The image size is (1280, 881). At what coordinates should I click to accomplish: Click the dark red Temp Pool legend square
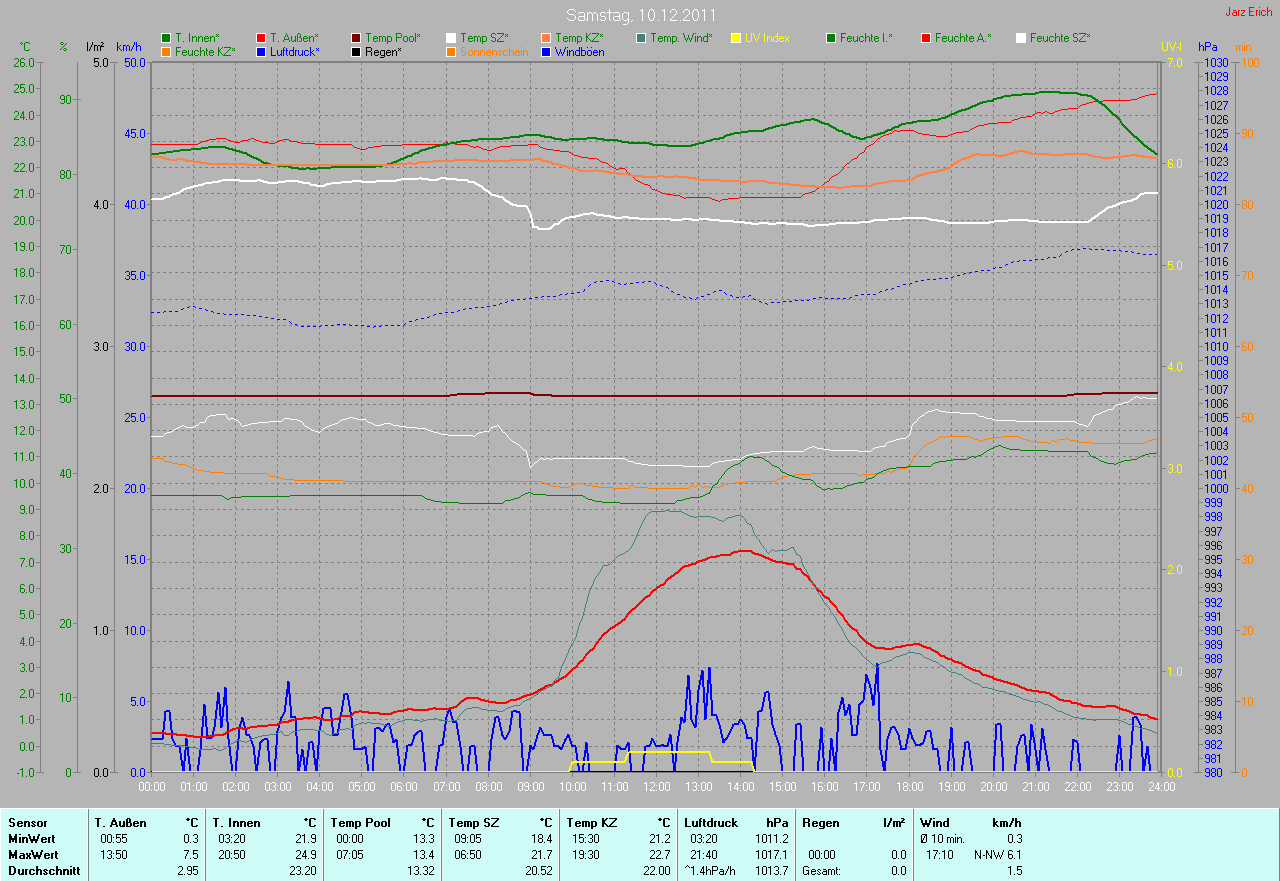356,38
